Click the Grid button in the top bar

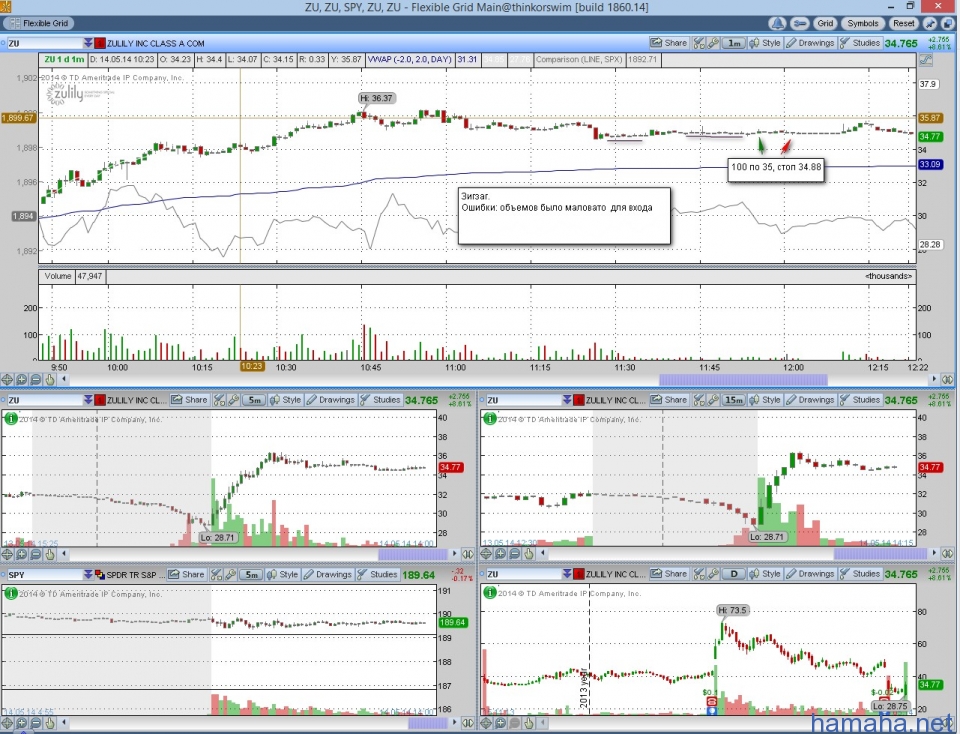[x=825, y=23]
